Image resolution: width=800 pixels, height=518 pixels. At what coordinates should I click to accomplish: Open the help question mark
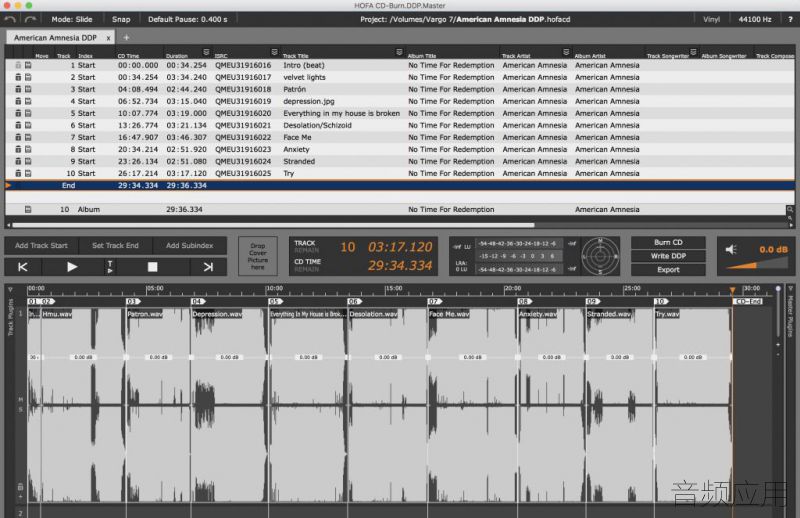coord(790,19)
